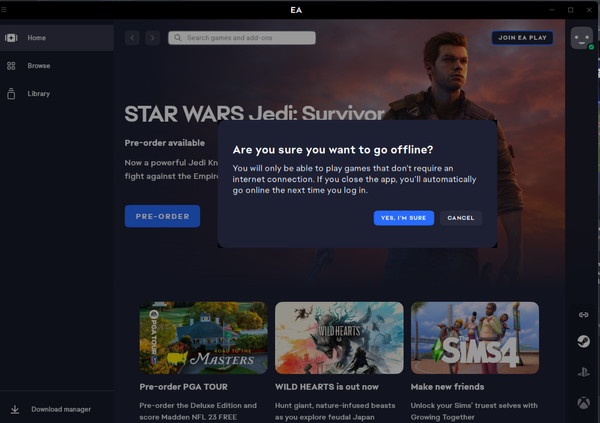Viewport: 600px width, 423px height.
Task: Confirm going offline with Yes, I'm Sure
Action: tap(404, 218)
